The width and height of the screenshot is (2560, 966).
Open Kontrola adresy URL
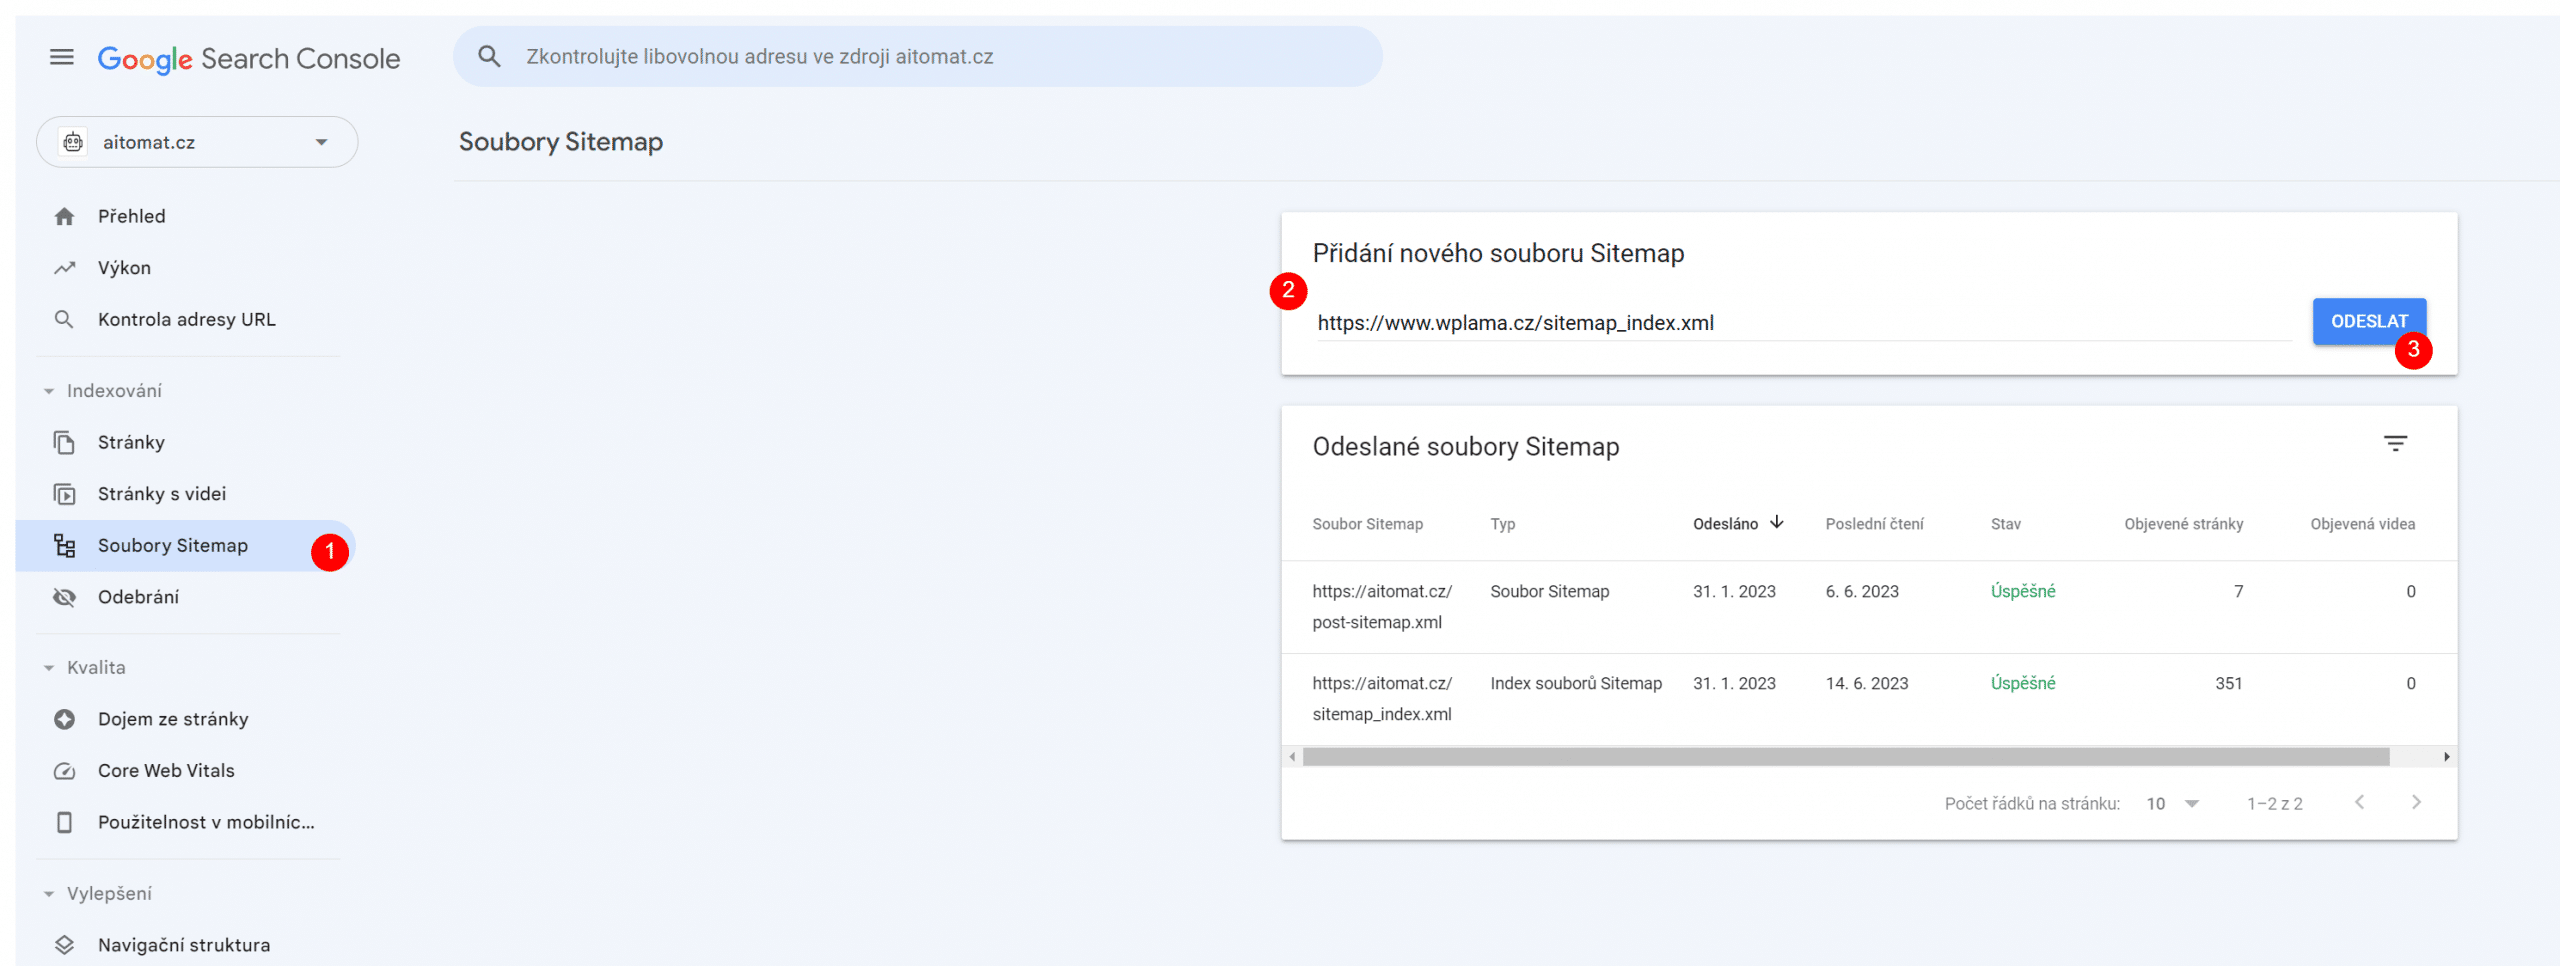(187, 319)
